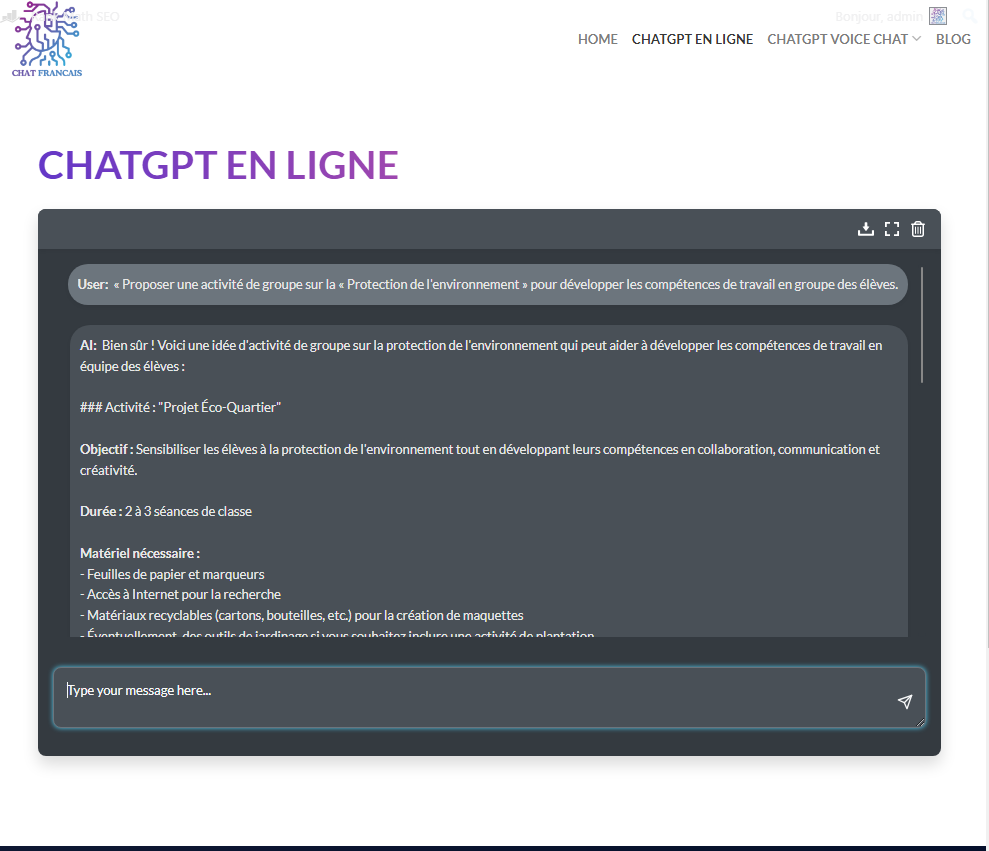Open the ChatGPT En Ligne menu item

point(692,39)
